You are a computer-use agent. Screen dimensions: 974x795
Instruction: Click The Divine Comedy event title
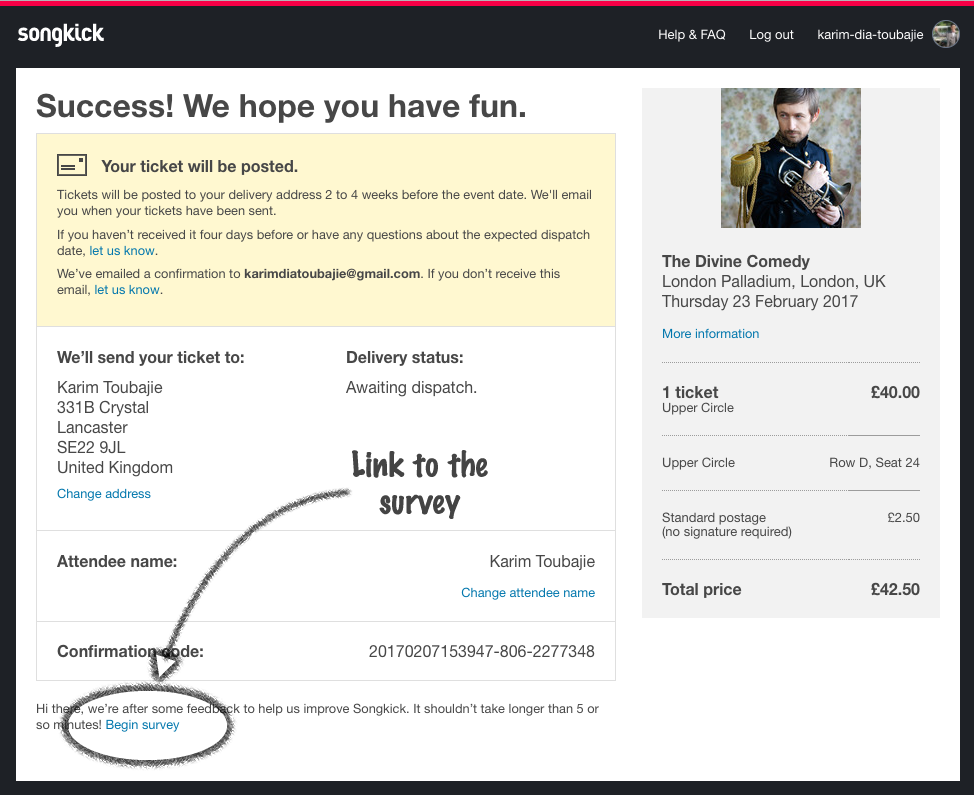[735, 261]
